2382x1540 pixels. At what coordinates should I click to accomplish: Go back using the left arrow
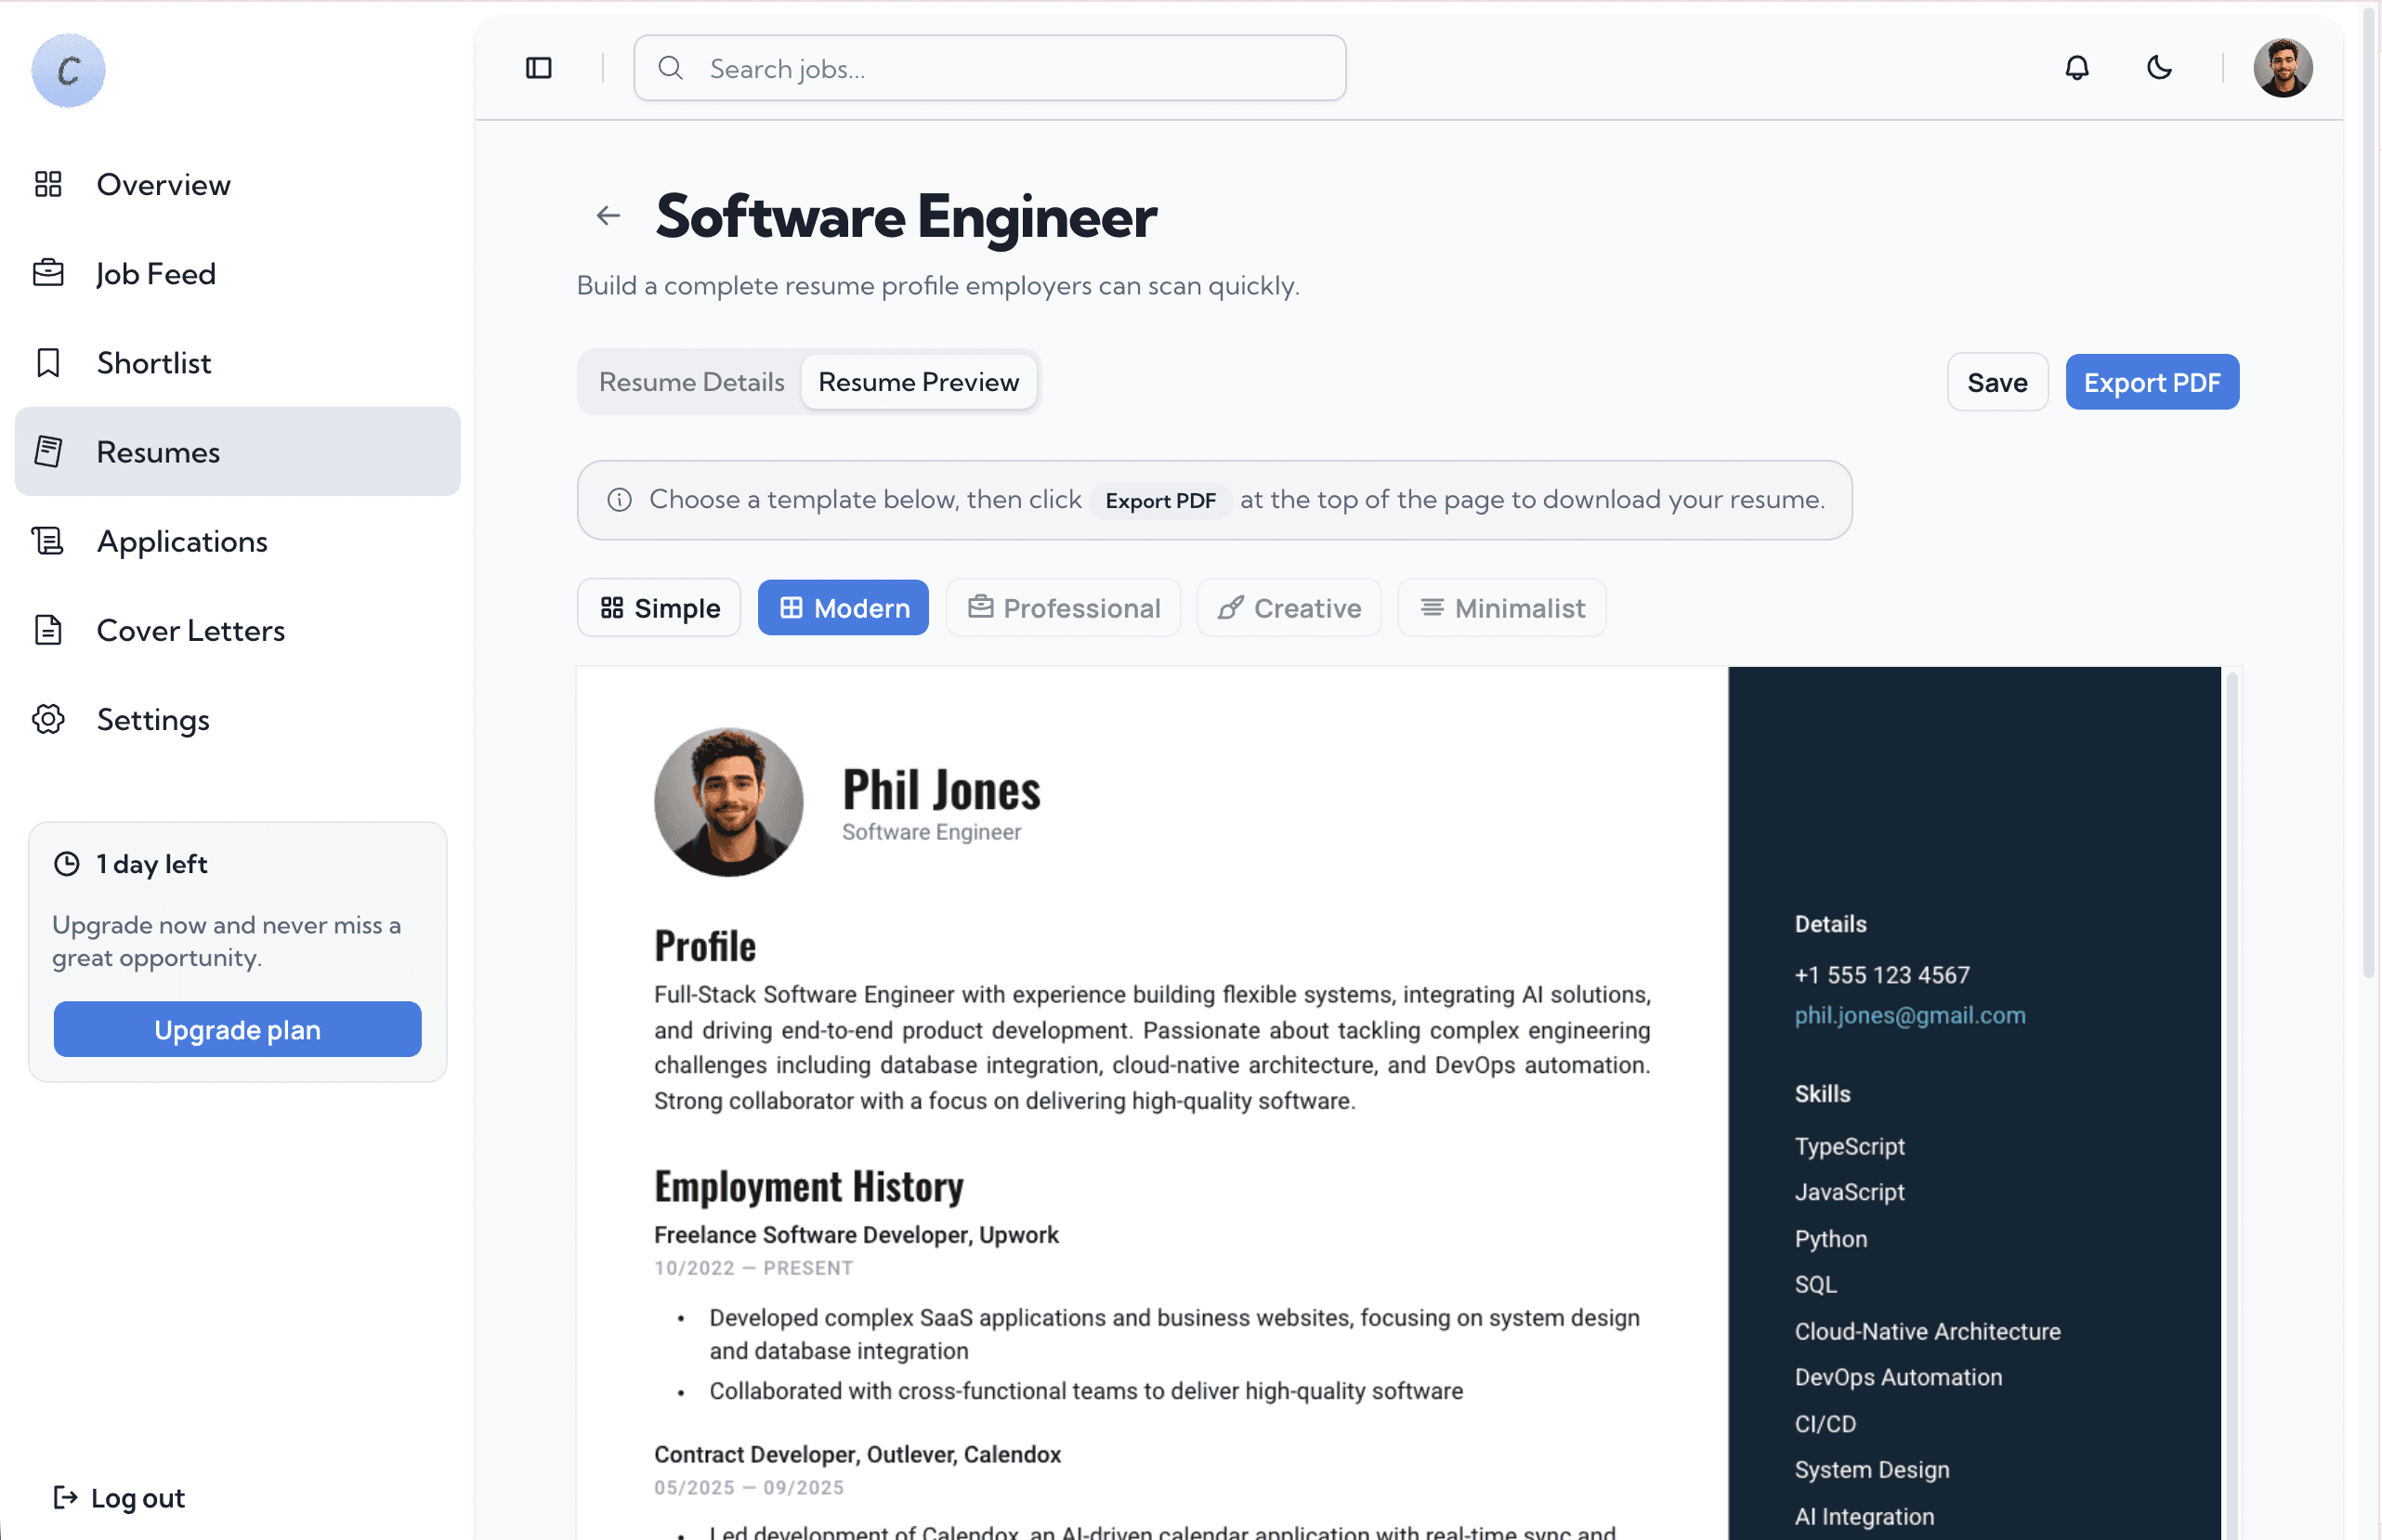(x=608, y=215)
